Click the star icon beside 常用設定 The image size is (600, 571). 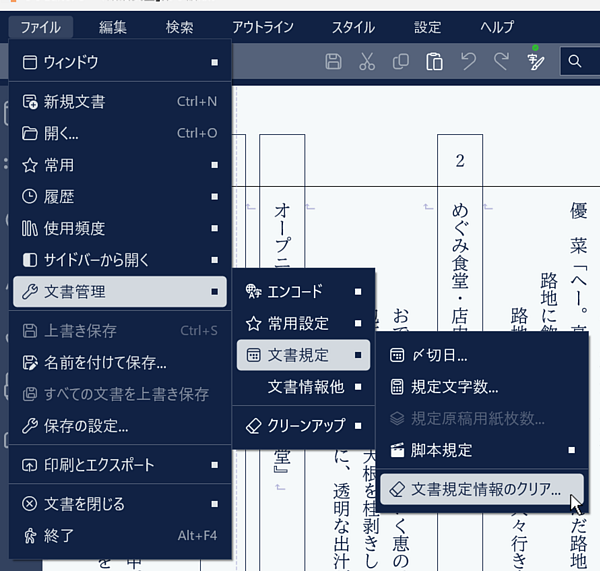tap(253, 324)
